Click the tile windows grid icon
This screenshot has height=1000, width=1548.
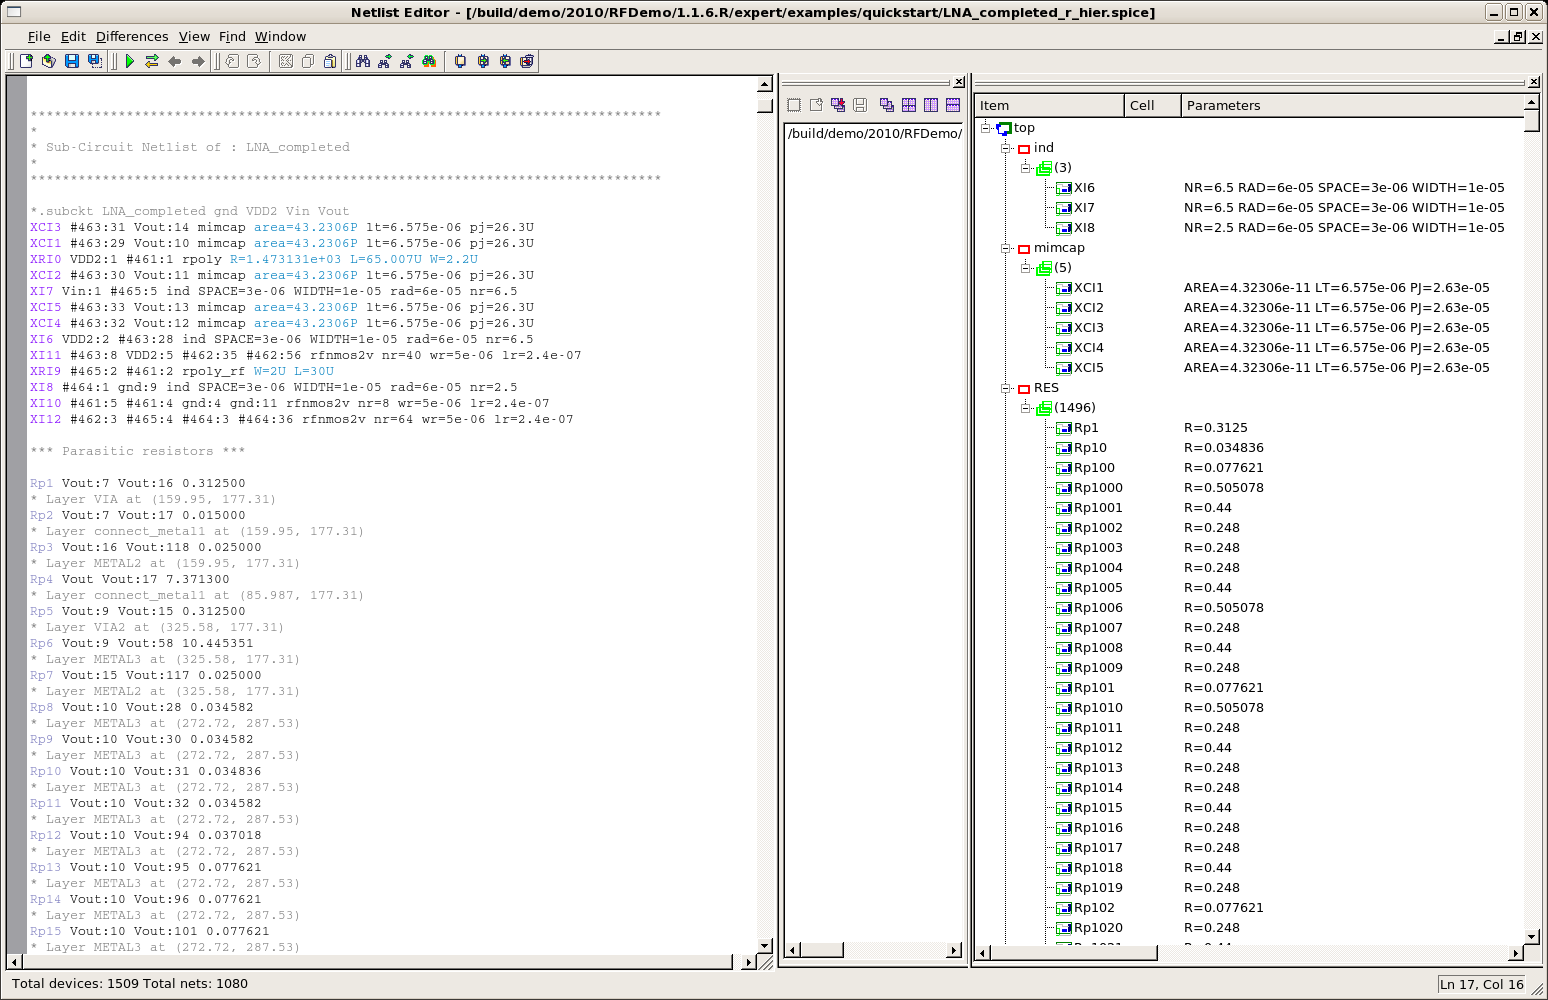click(909, 105)
